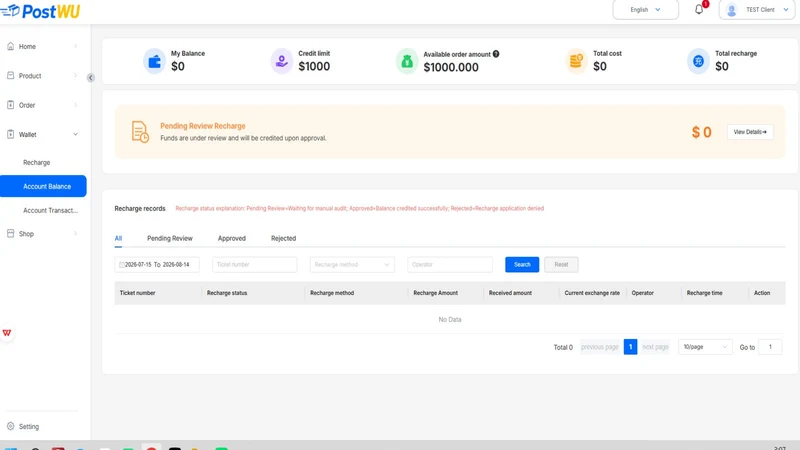
Task: Click the help icon beside Available order amount
Action: (x=496, y=54)
